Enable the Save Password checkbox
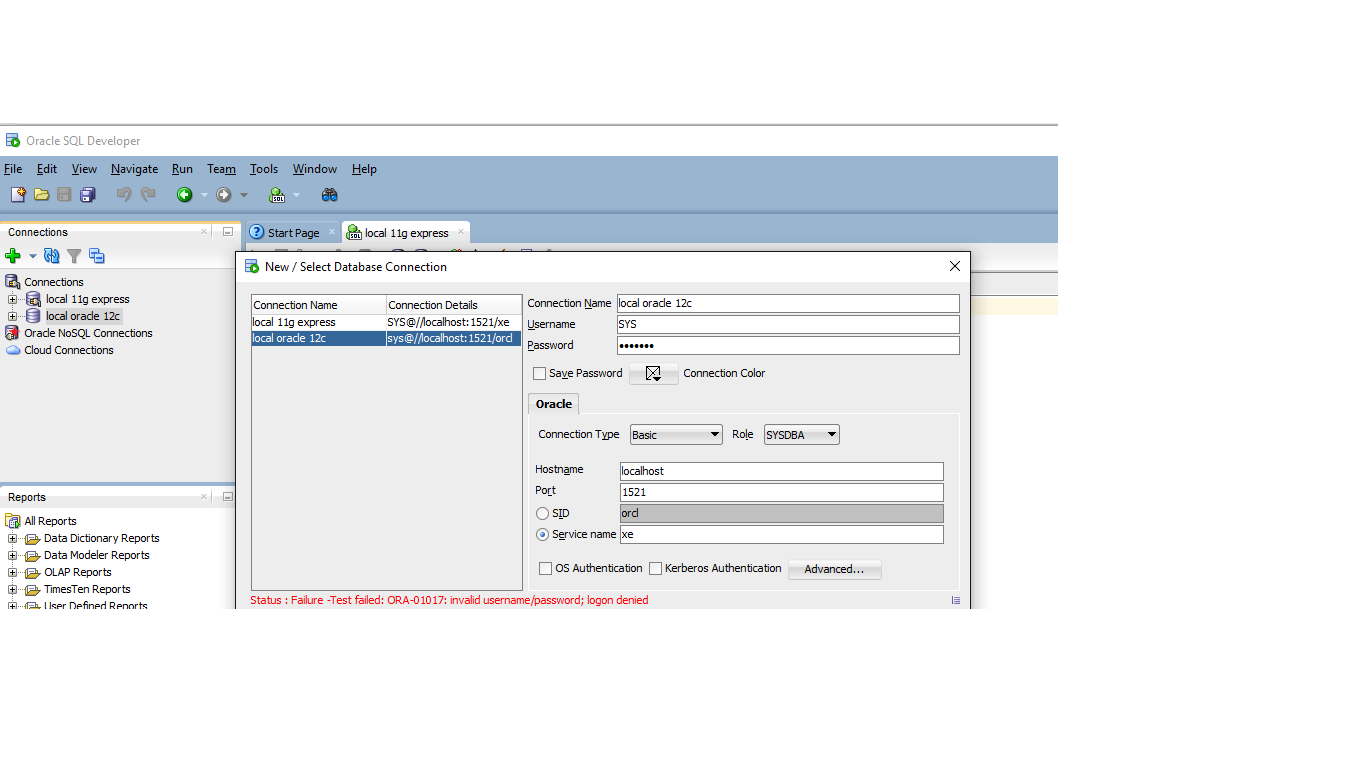 540,373
